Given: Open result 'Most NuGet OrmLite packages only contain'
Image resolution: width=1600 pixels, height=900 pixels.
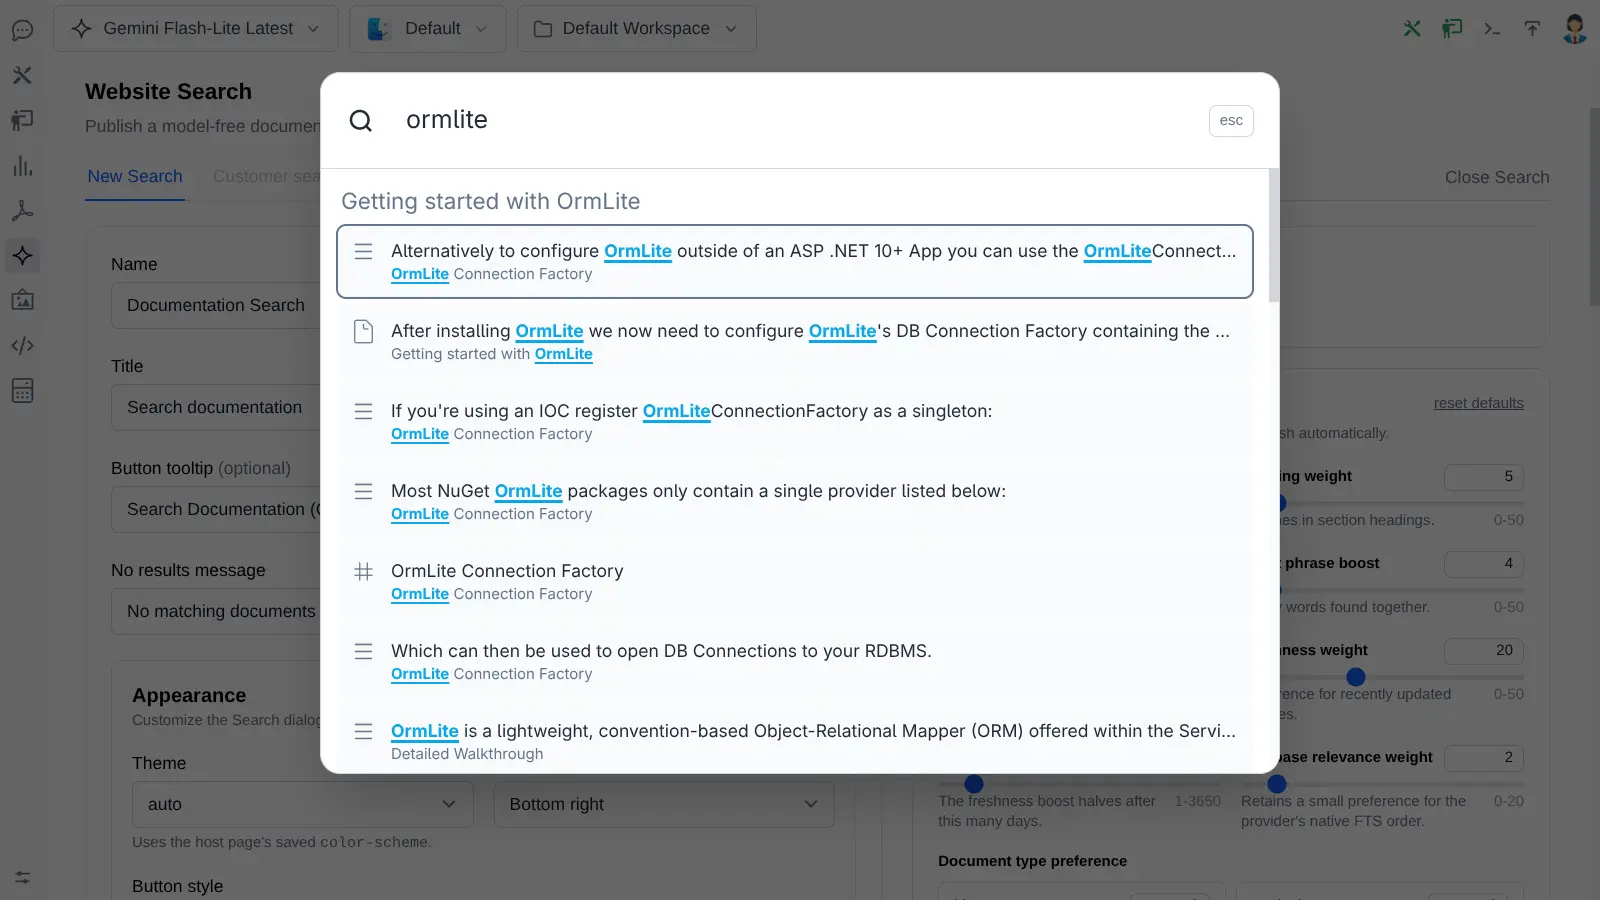Looking at the screenshot, I should click(795, 501).
